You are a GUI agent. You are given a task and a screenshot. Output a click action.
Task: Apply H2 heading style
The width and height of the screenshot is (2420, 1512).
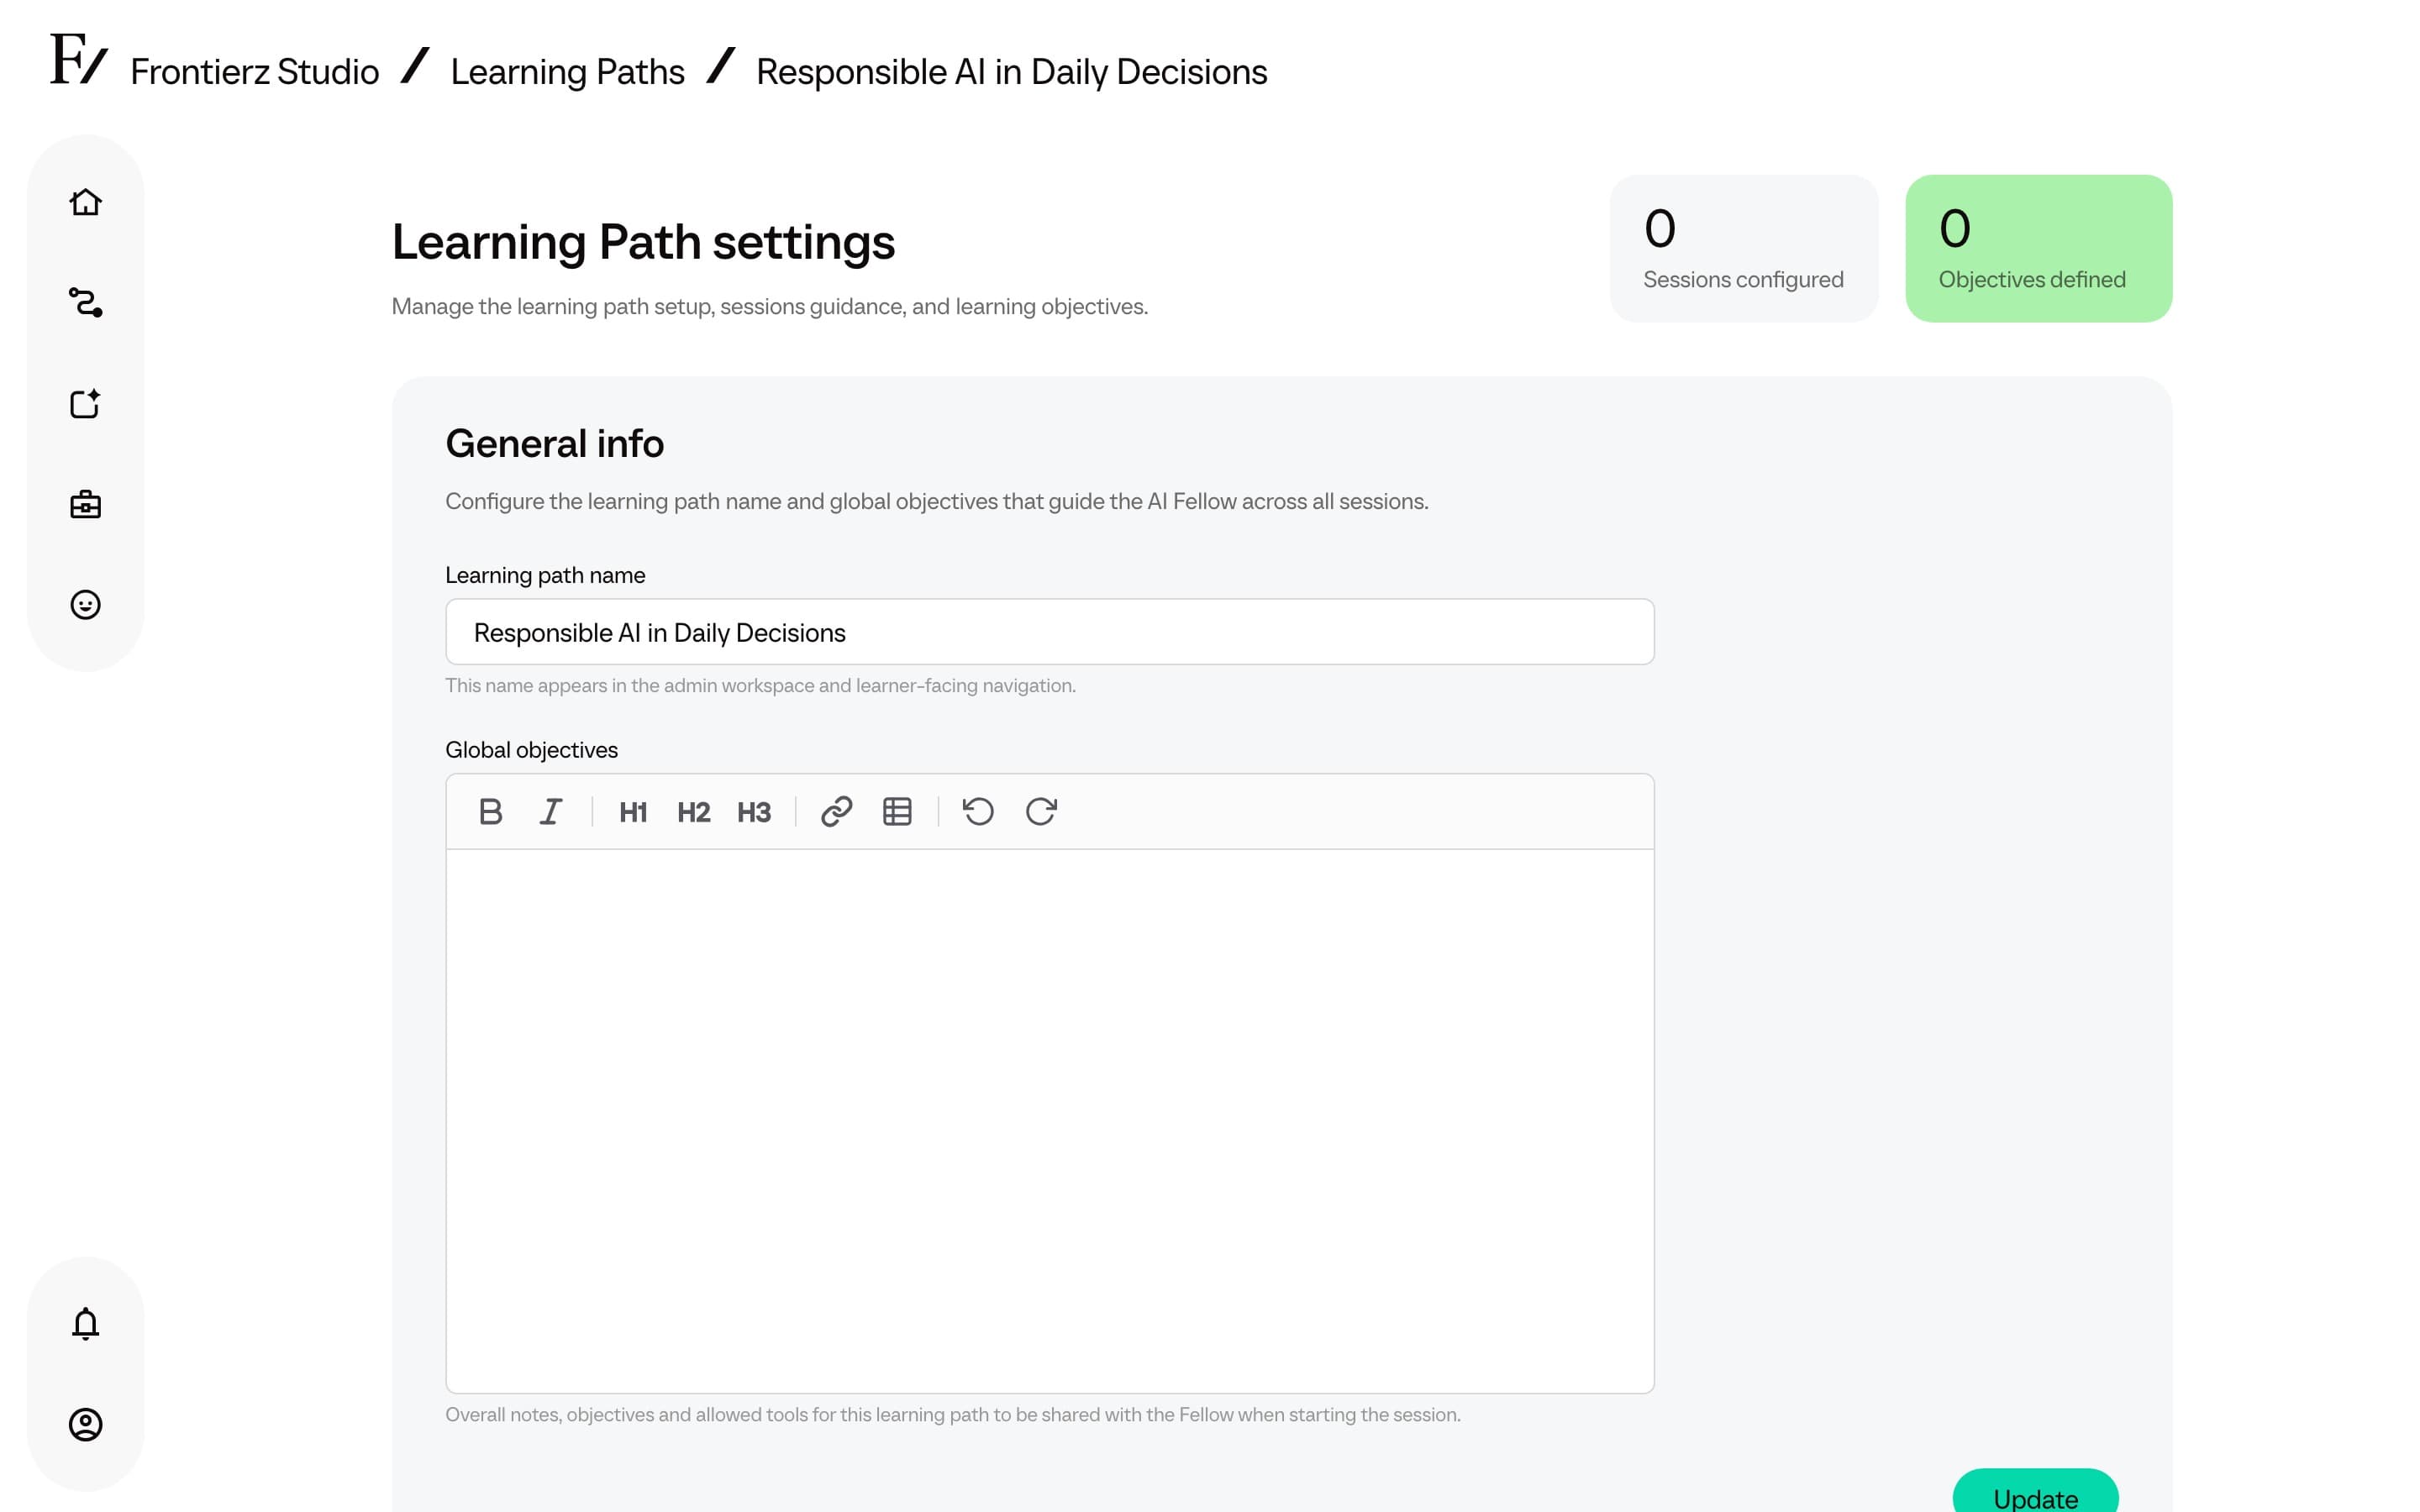tap(693, 811)
